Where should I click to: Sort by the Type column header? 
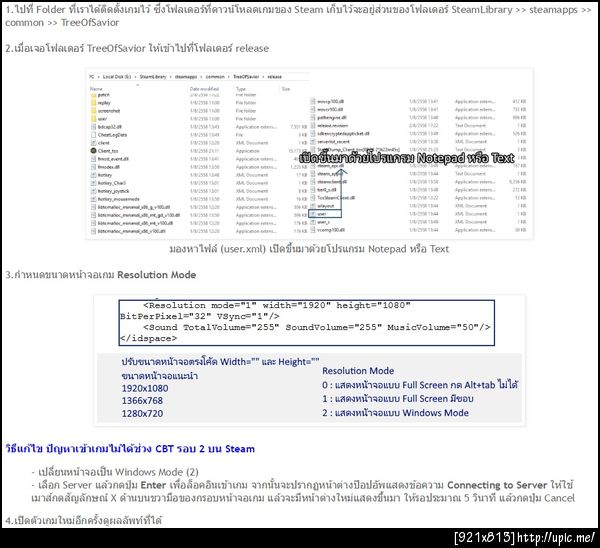(241, 89)
